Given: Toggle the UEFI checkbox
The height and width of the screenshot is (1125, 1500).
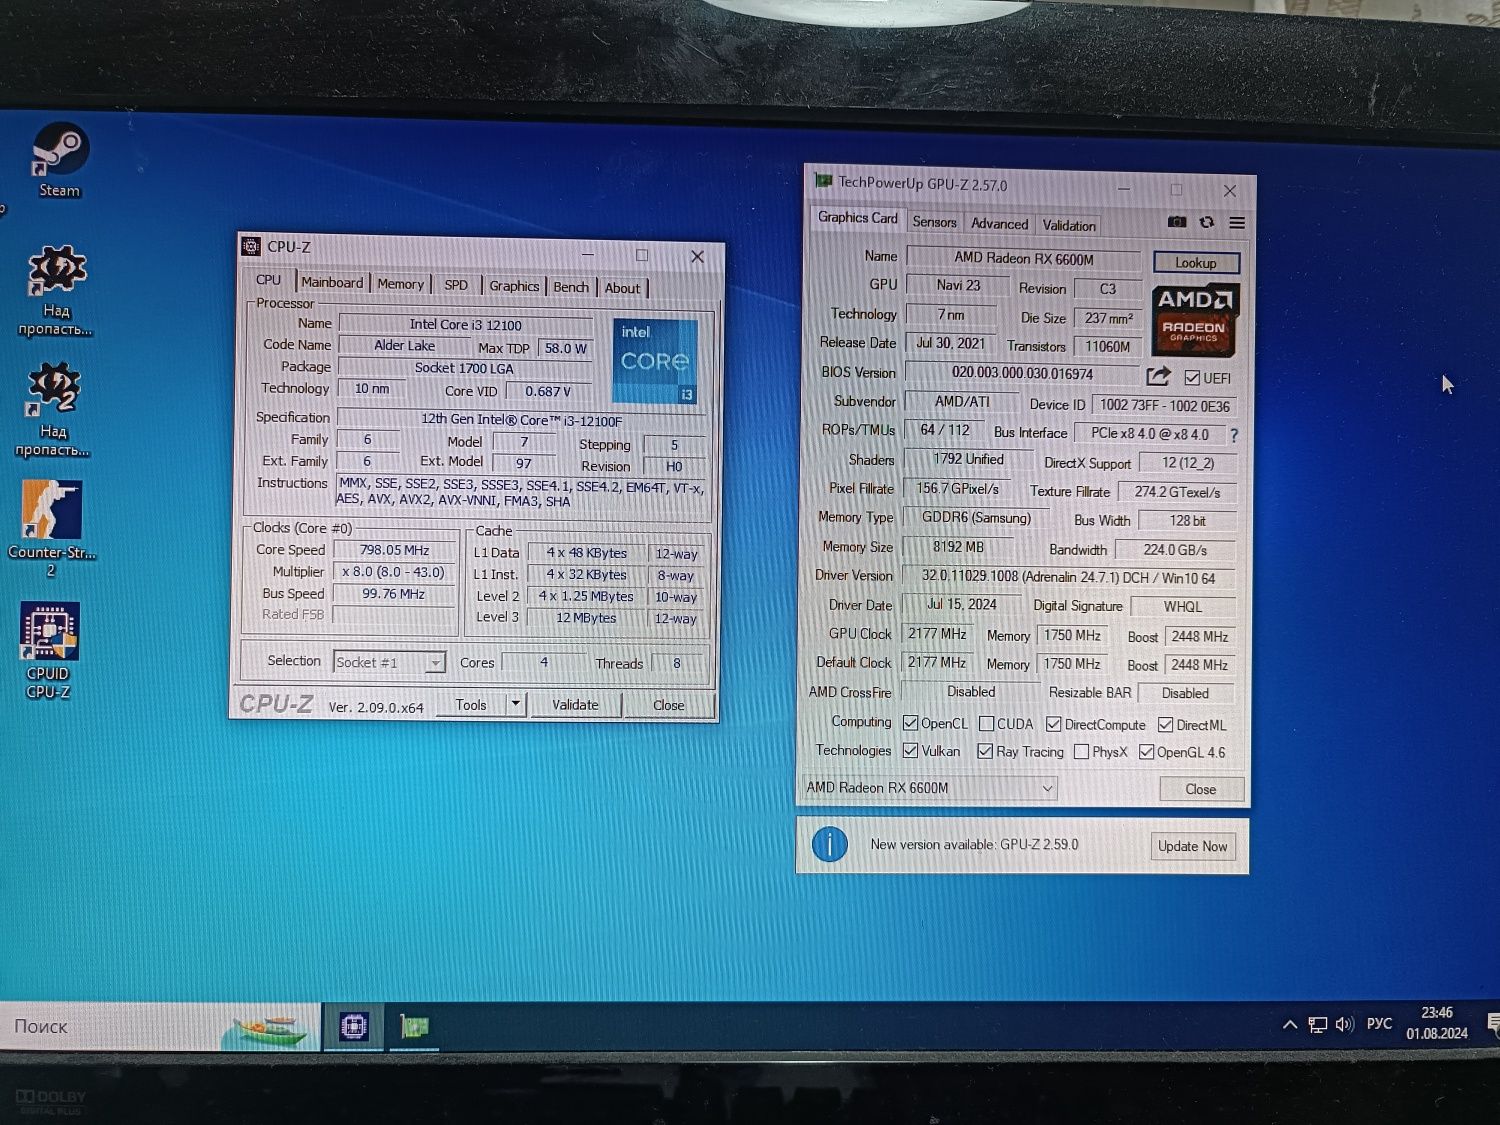Looking at the screenshot, I should click(x=1192, y=378).
